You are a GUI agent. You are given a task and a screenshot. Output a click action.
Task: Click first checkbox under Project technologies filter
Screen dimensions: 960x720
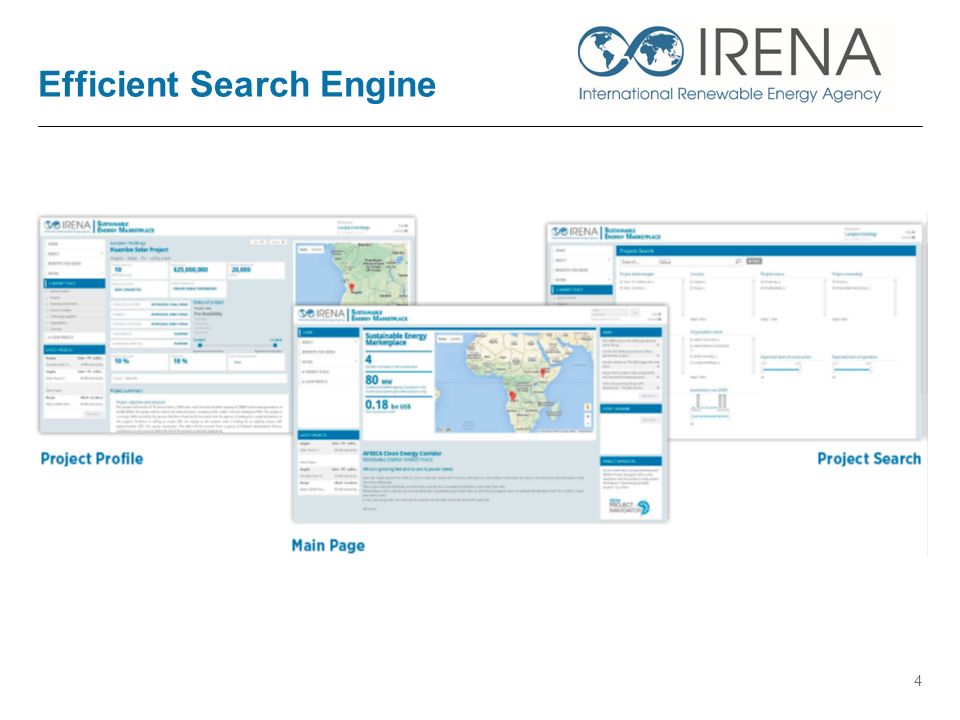pyautogui.click(x=621, y=282)
